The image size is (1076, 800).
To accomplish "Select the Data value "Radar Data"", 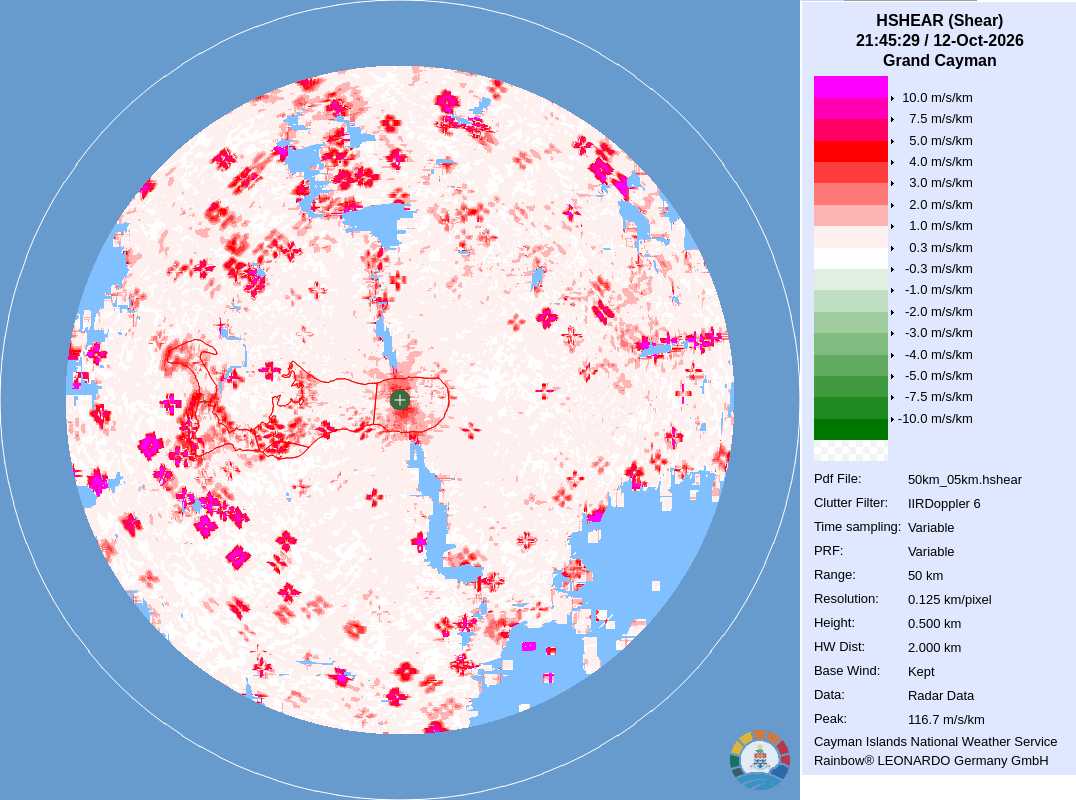I will click(x=941, y=696).
